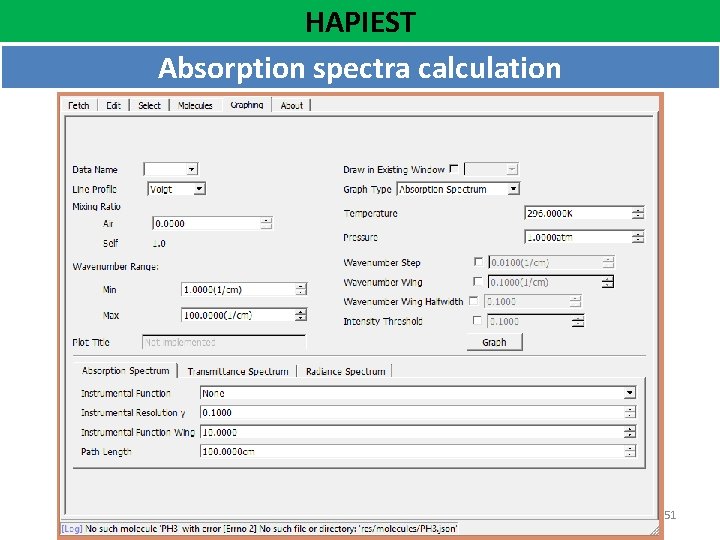This screenshot has width=720, height=540.
Task: Click the Wavenumber Step spinner arrows
Action: click(608, 262)
